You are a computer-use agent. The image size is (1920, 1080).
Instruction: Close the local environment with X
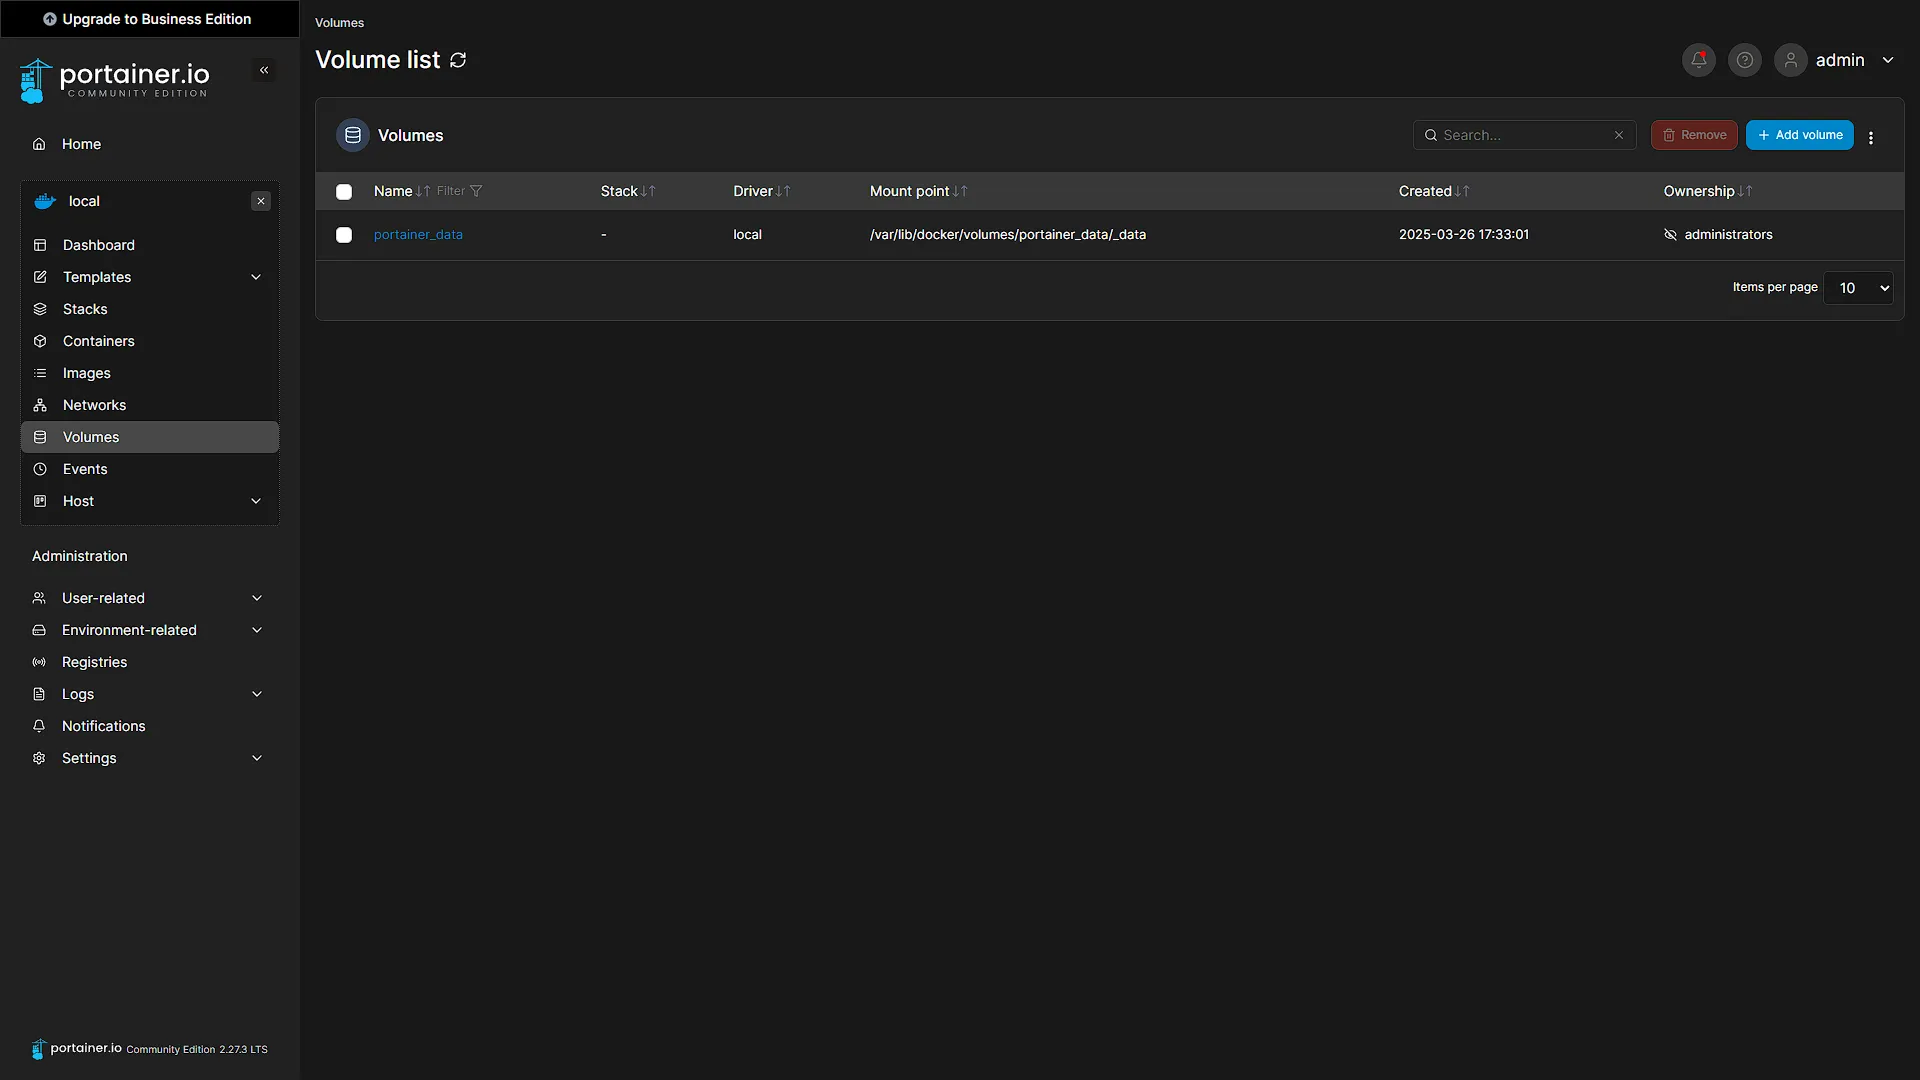click(261, 201)
